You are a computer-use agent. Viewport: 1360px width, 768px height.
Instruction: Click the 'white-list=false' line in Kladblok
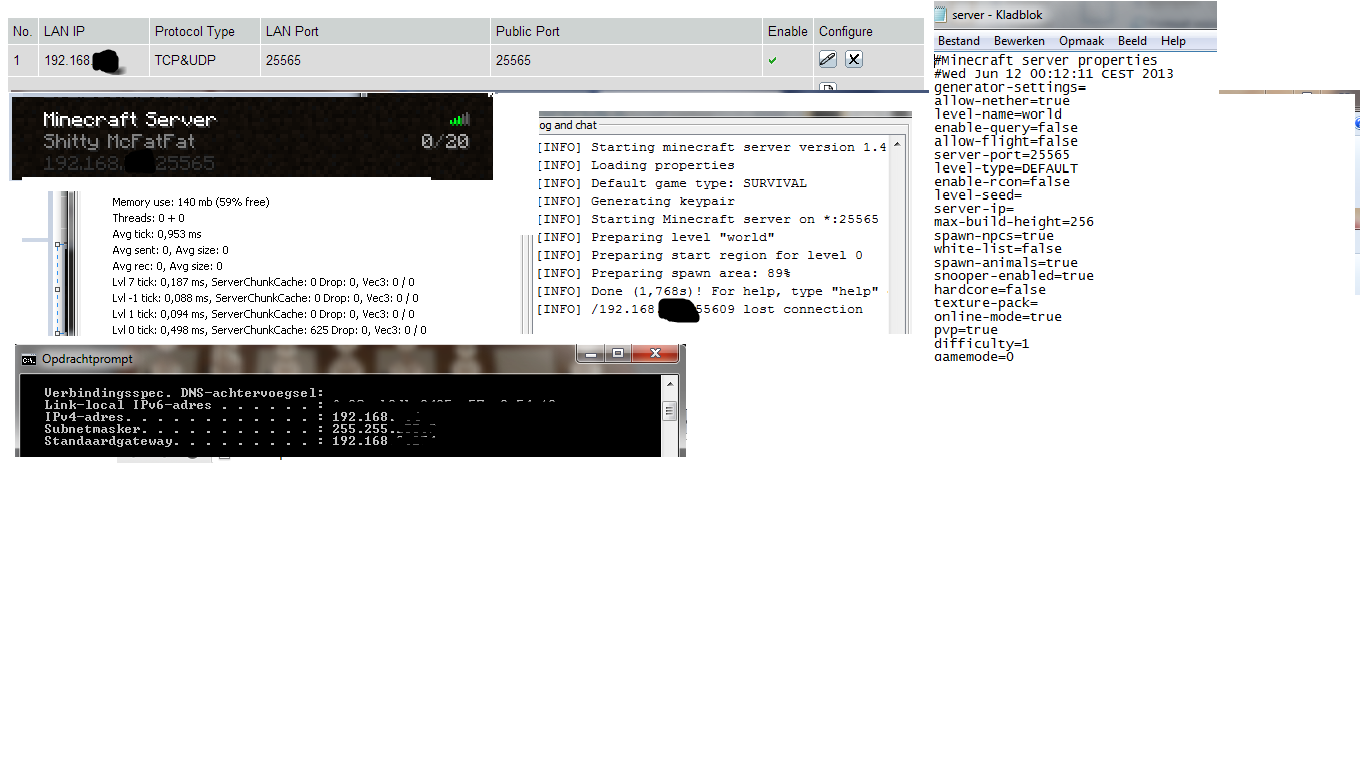(x=998, y=249)
